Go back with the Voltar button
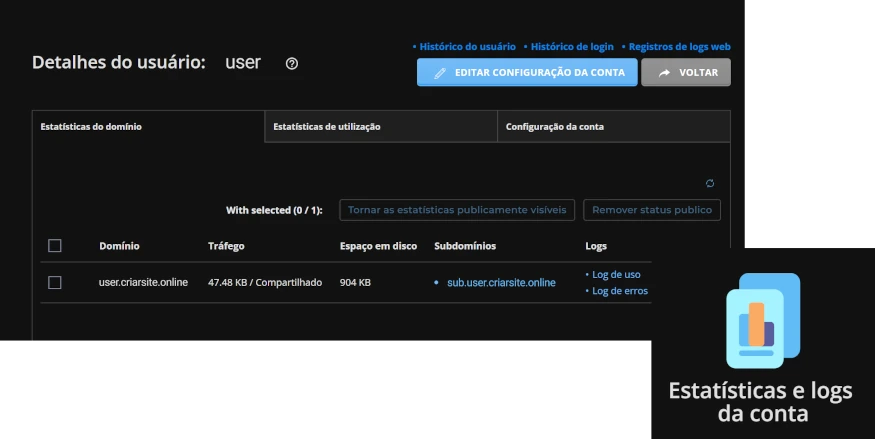Screen dimensions: 875x439 tap(686, 73)
